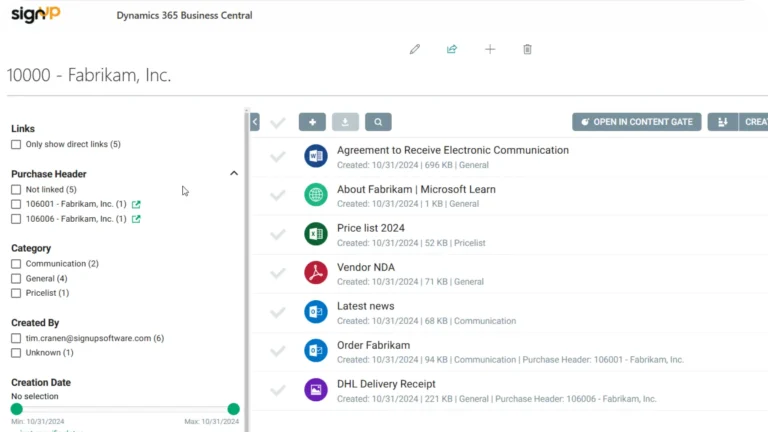
Task: Tick the tim.cranen@signupsoftware.com filter checkbox
Action: (16, 338)
